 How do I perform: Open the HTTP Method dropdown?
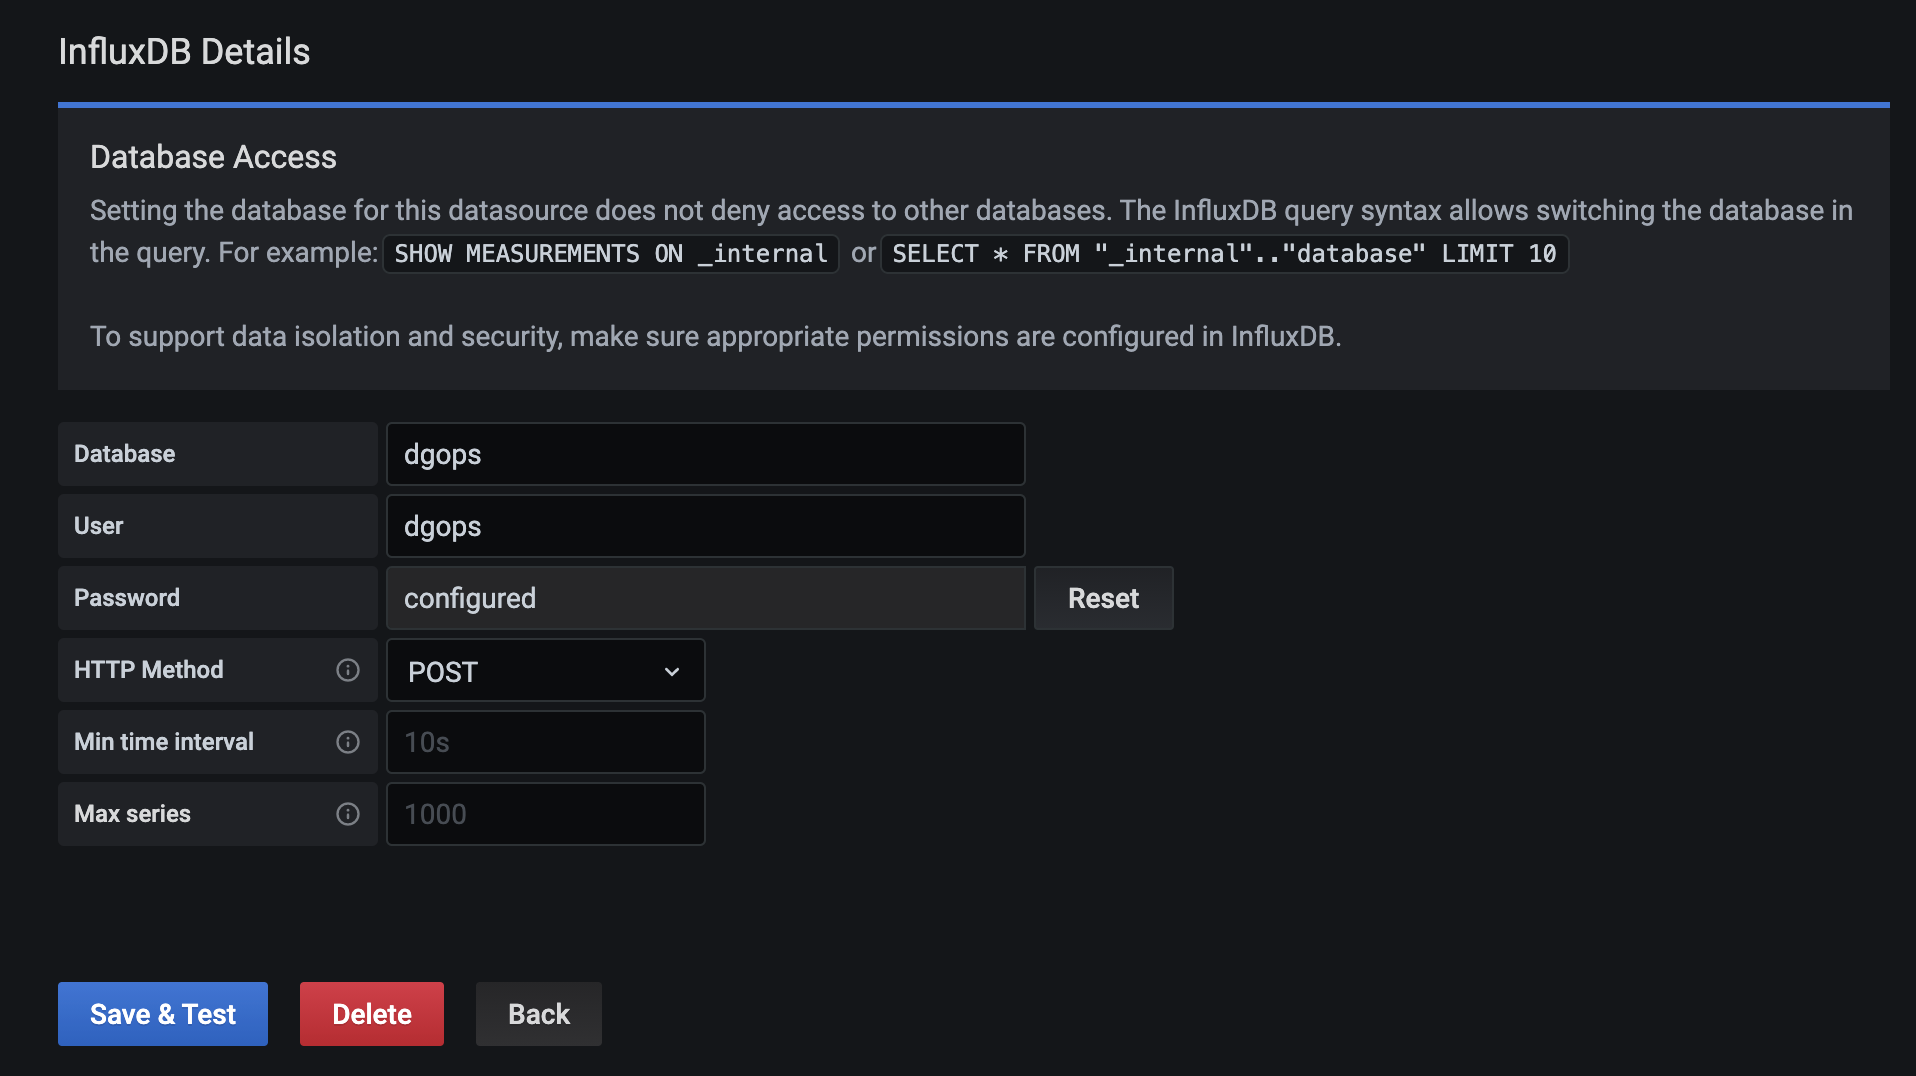(545, 670)
